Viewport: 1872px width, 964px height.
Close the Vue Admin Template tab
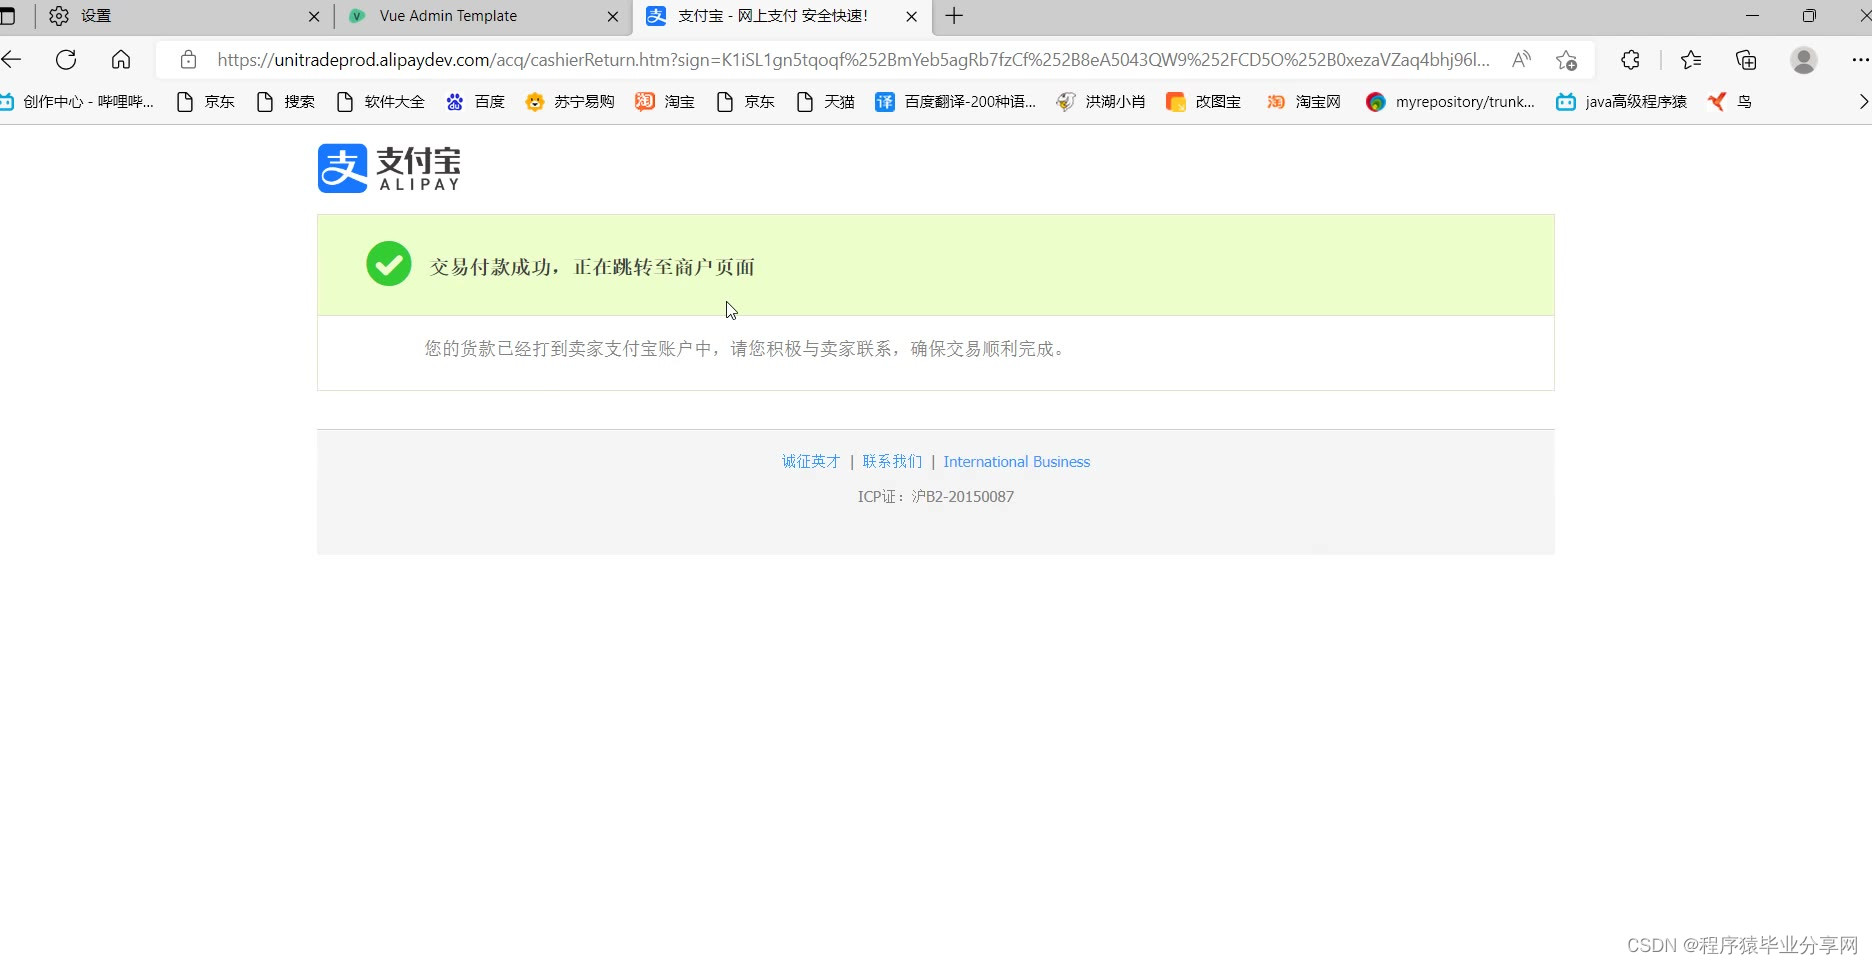[613, 16]
